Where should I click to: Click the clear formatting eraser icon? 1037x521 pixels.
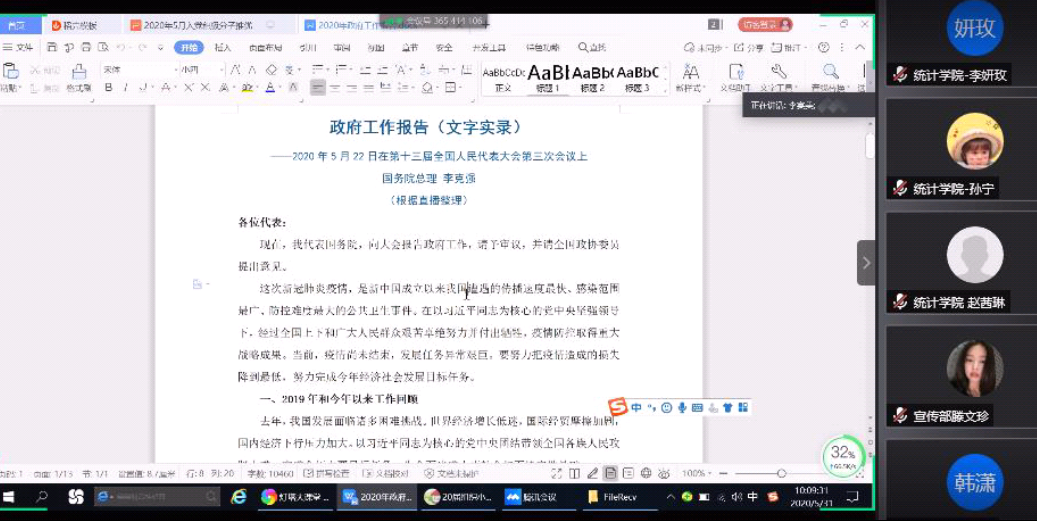point(270,69)
